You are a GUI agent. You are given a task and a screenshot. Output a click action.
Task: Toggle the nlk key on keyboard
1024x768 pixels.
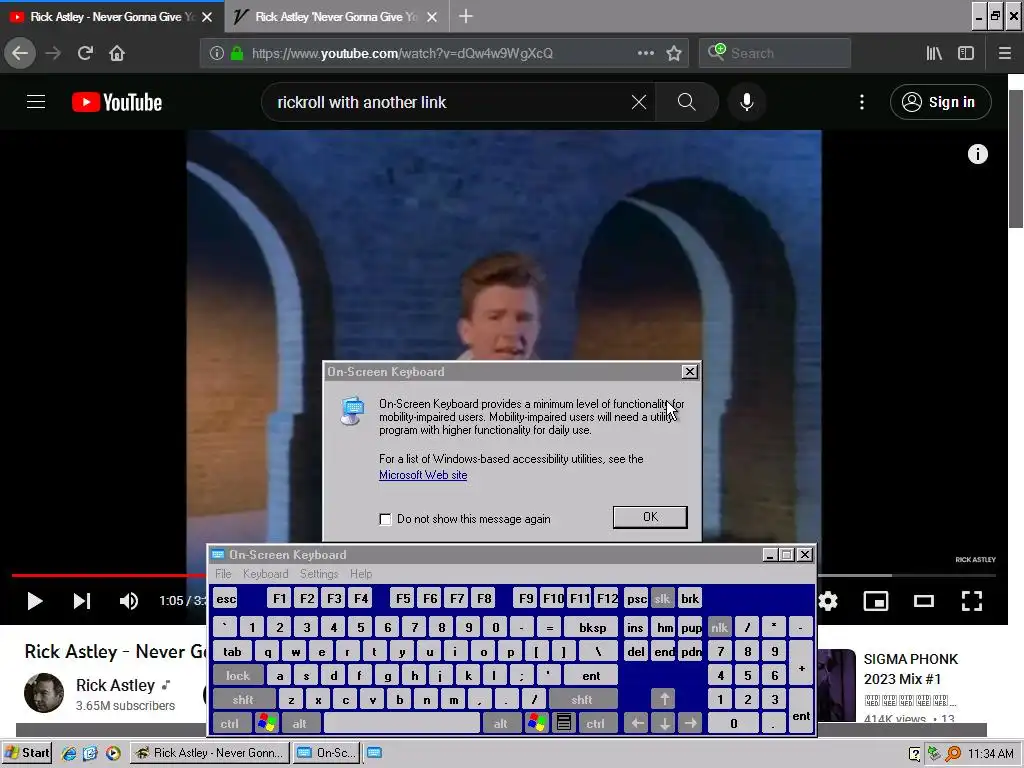[x=719, y=628]
